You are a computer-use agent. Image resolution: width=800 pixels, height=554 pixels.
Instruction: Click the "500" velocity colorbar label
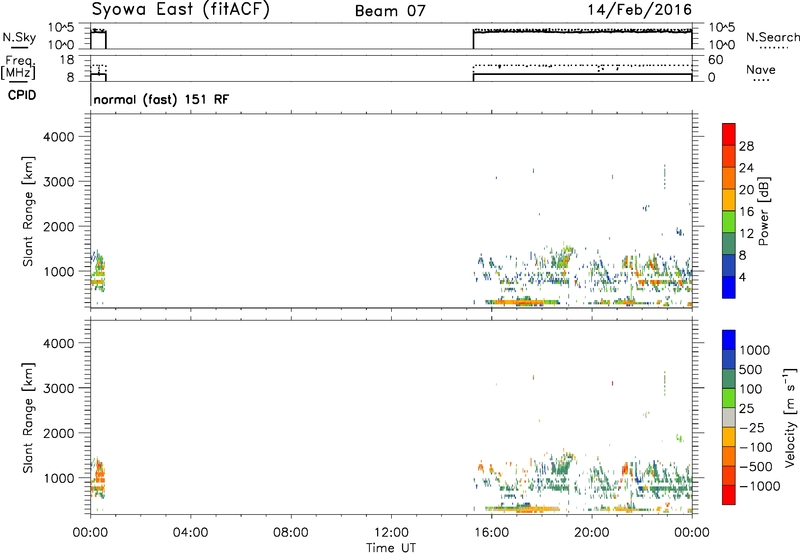(751, 370)
